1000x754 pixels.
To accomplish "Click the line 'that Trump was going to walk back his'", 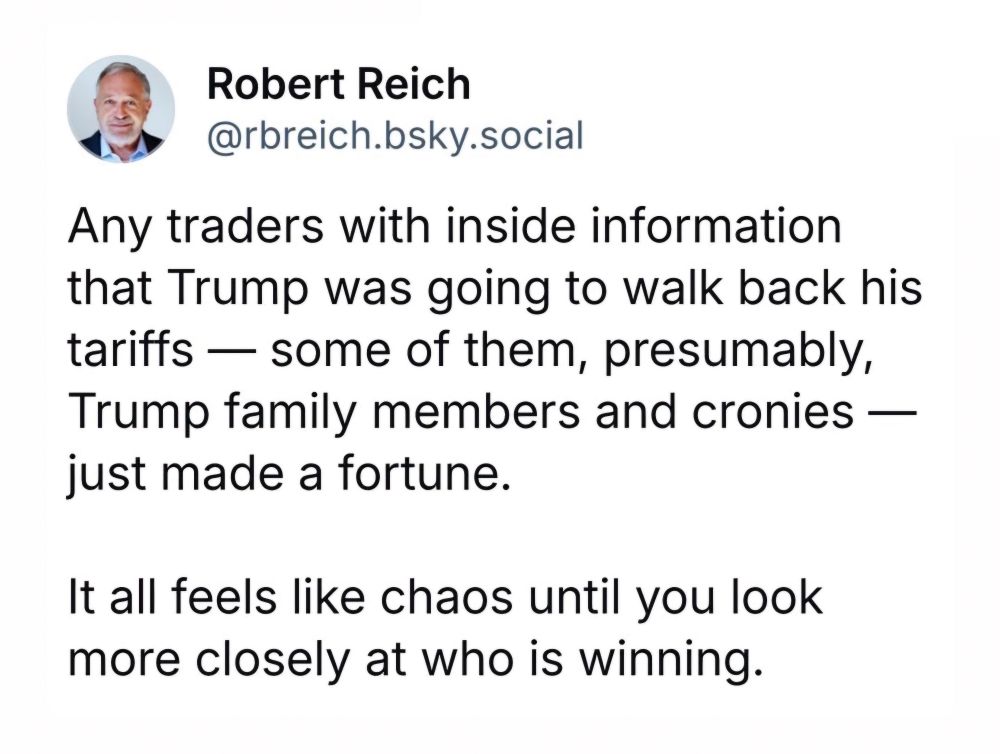I will (494, 289).
